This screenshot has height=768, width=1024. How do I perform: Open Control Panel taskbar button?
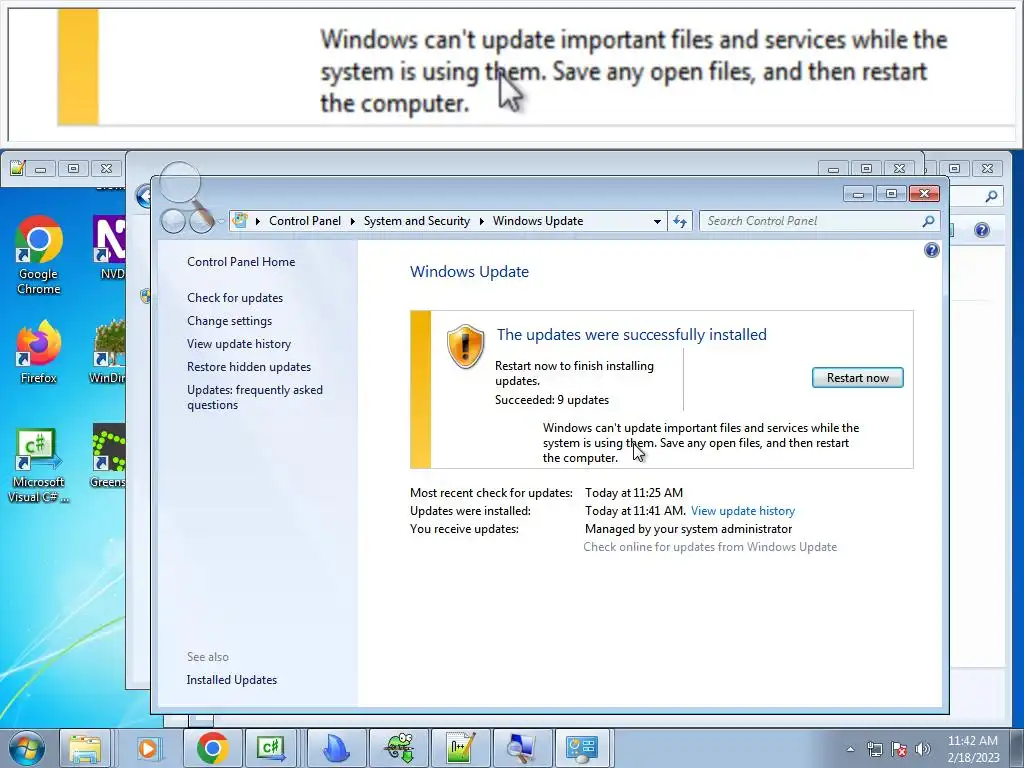582,748
